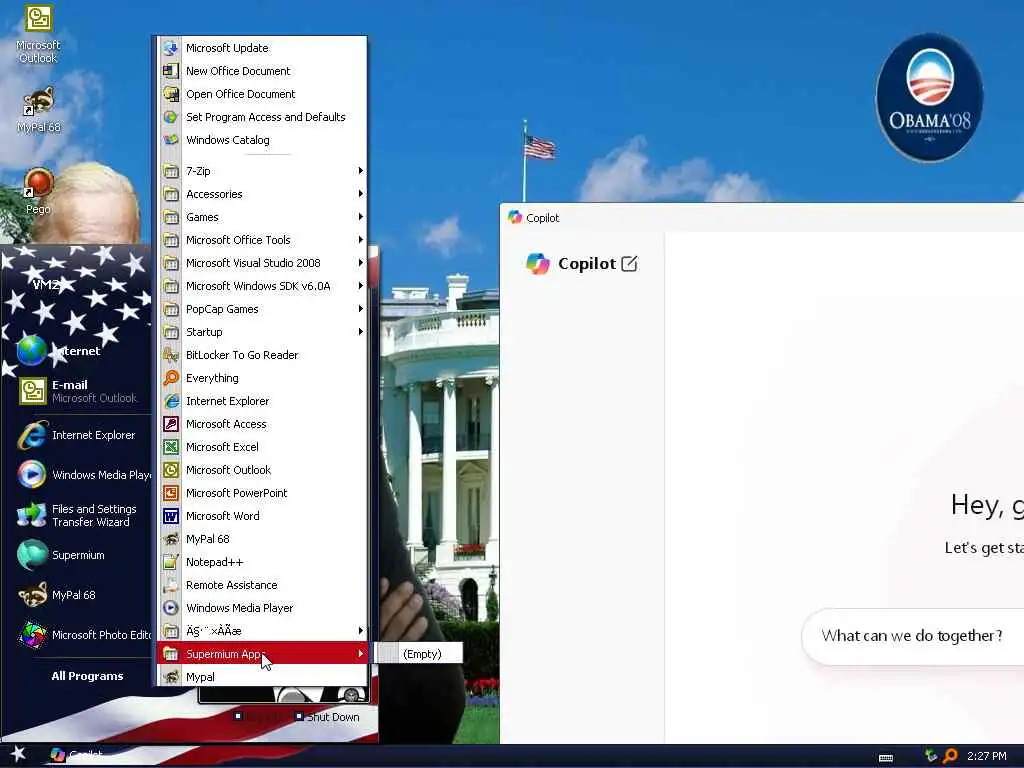Choose the Notepad++ menu entry
The width and height of the screenshot is (1024, 768).
click(x=262, y=562)
